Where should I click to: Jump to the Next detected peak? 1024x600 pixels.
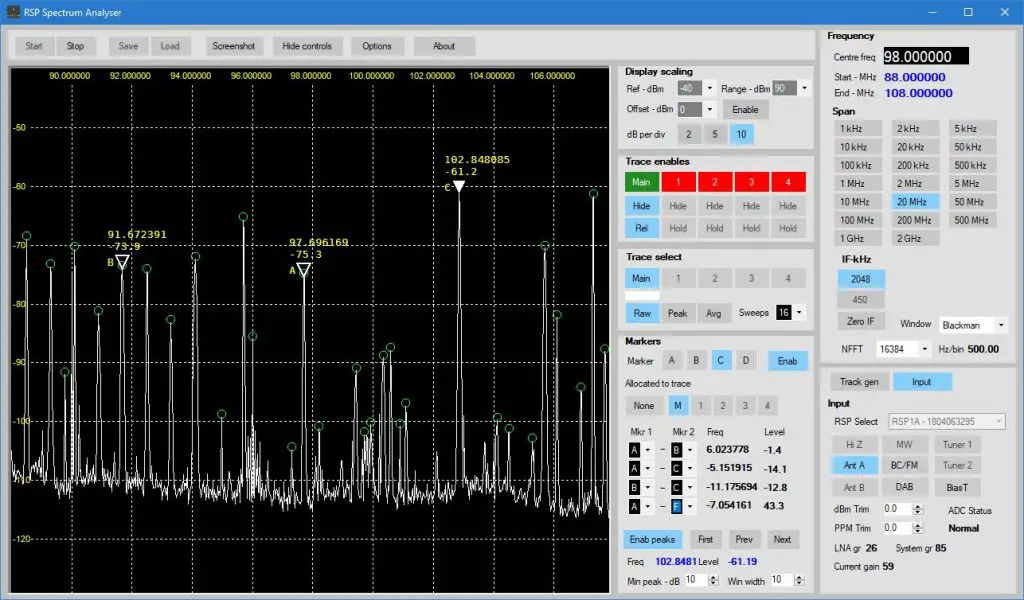(783, 539)
